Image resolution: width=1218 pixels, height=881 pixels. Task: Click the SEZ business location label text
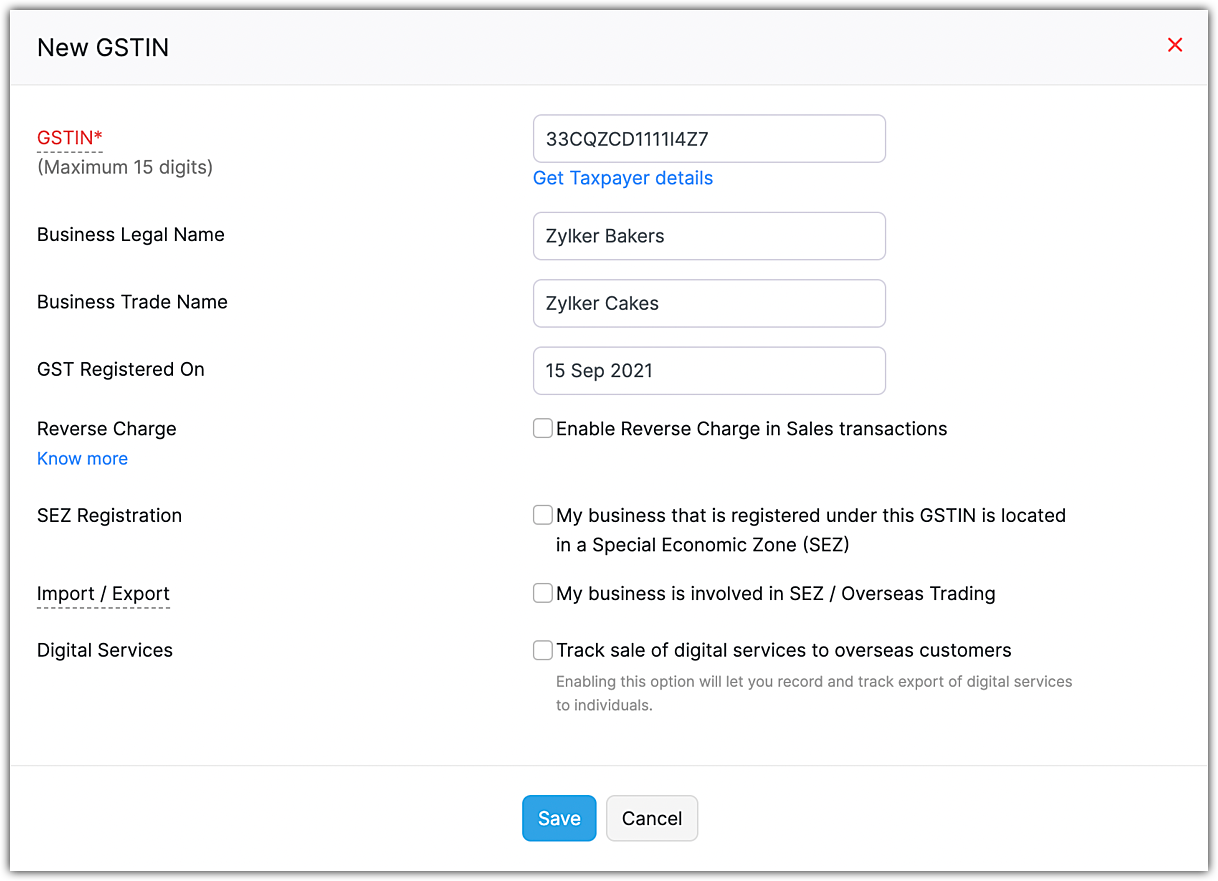pos(810,530)
